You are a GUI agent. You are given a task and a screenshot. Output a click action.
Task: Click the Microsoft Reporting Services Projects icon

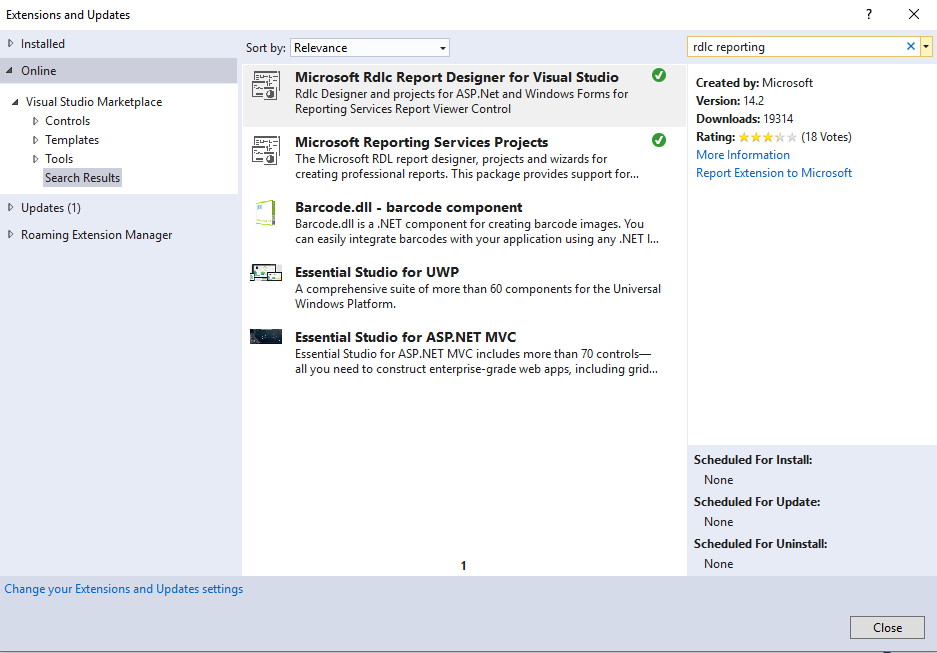click(266, 150)
